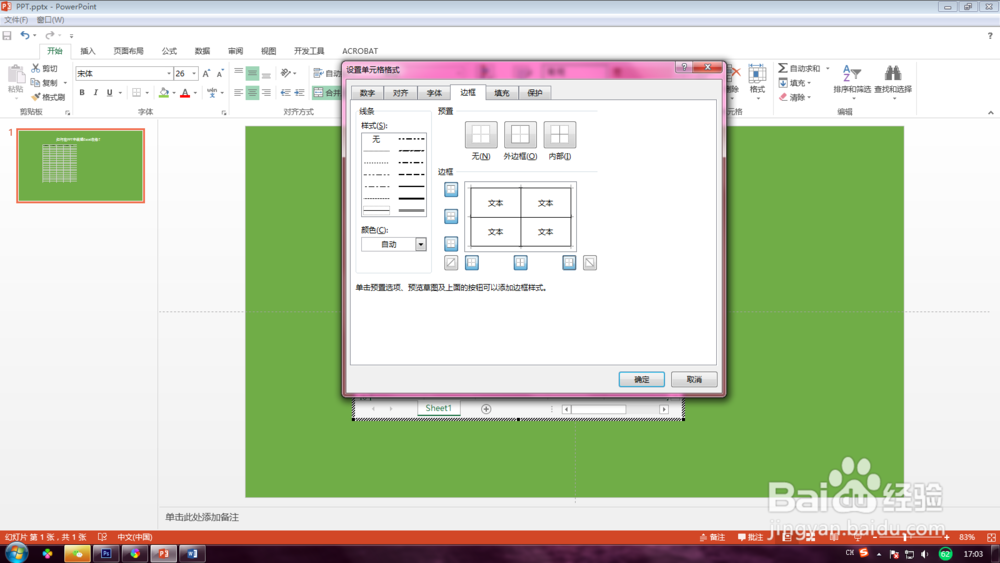1000x563 pixels.
Task: Click the Sort and Filter icon
Action: coord(851,73)
